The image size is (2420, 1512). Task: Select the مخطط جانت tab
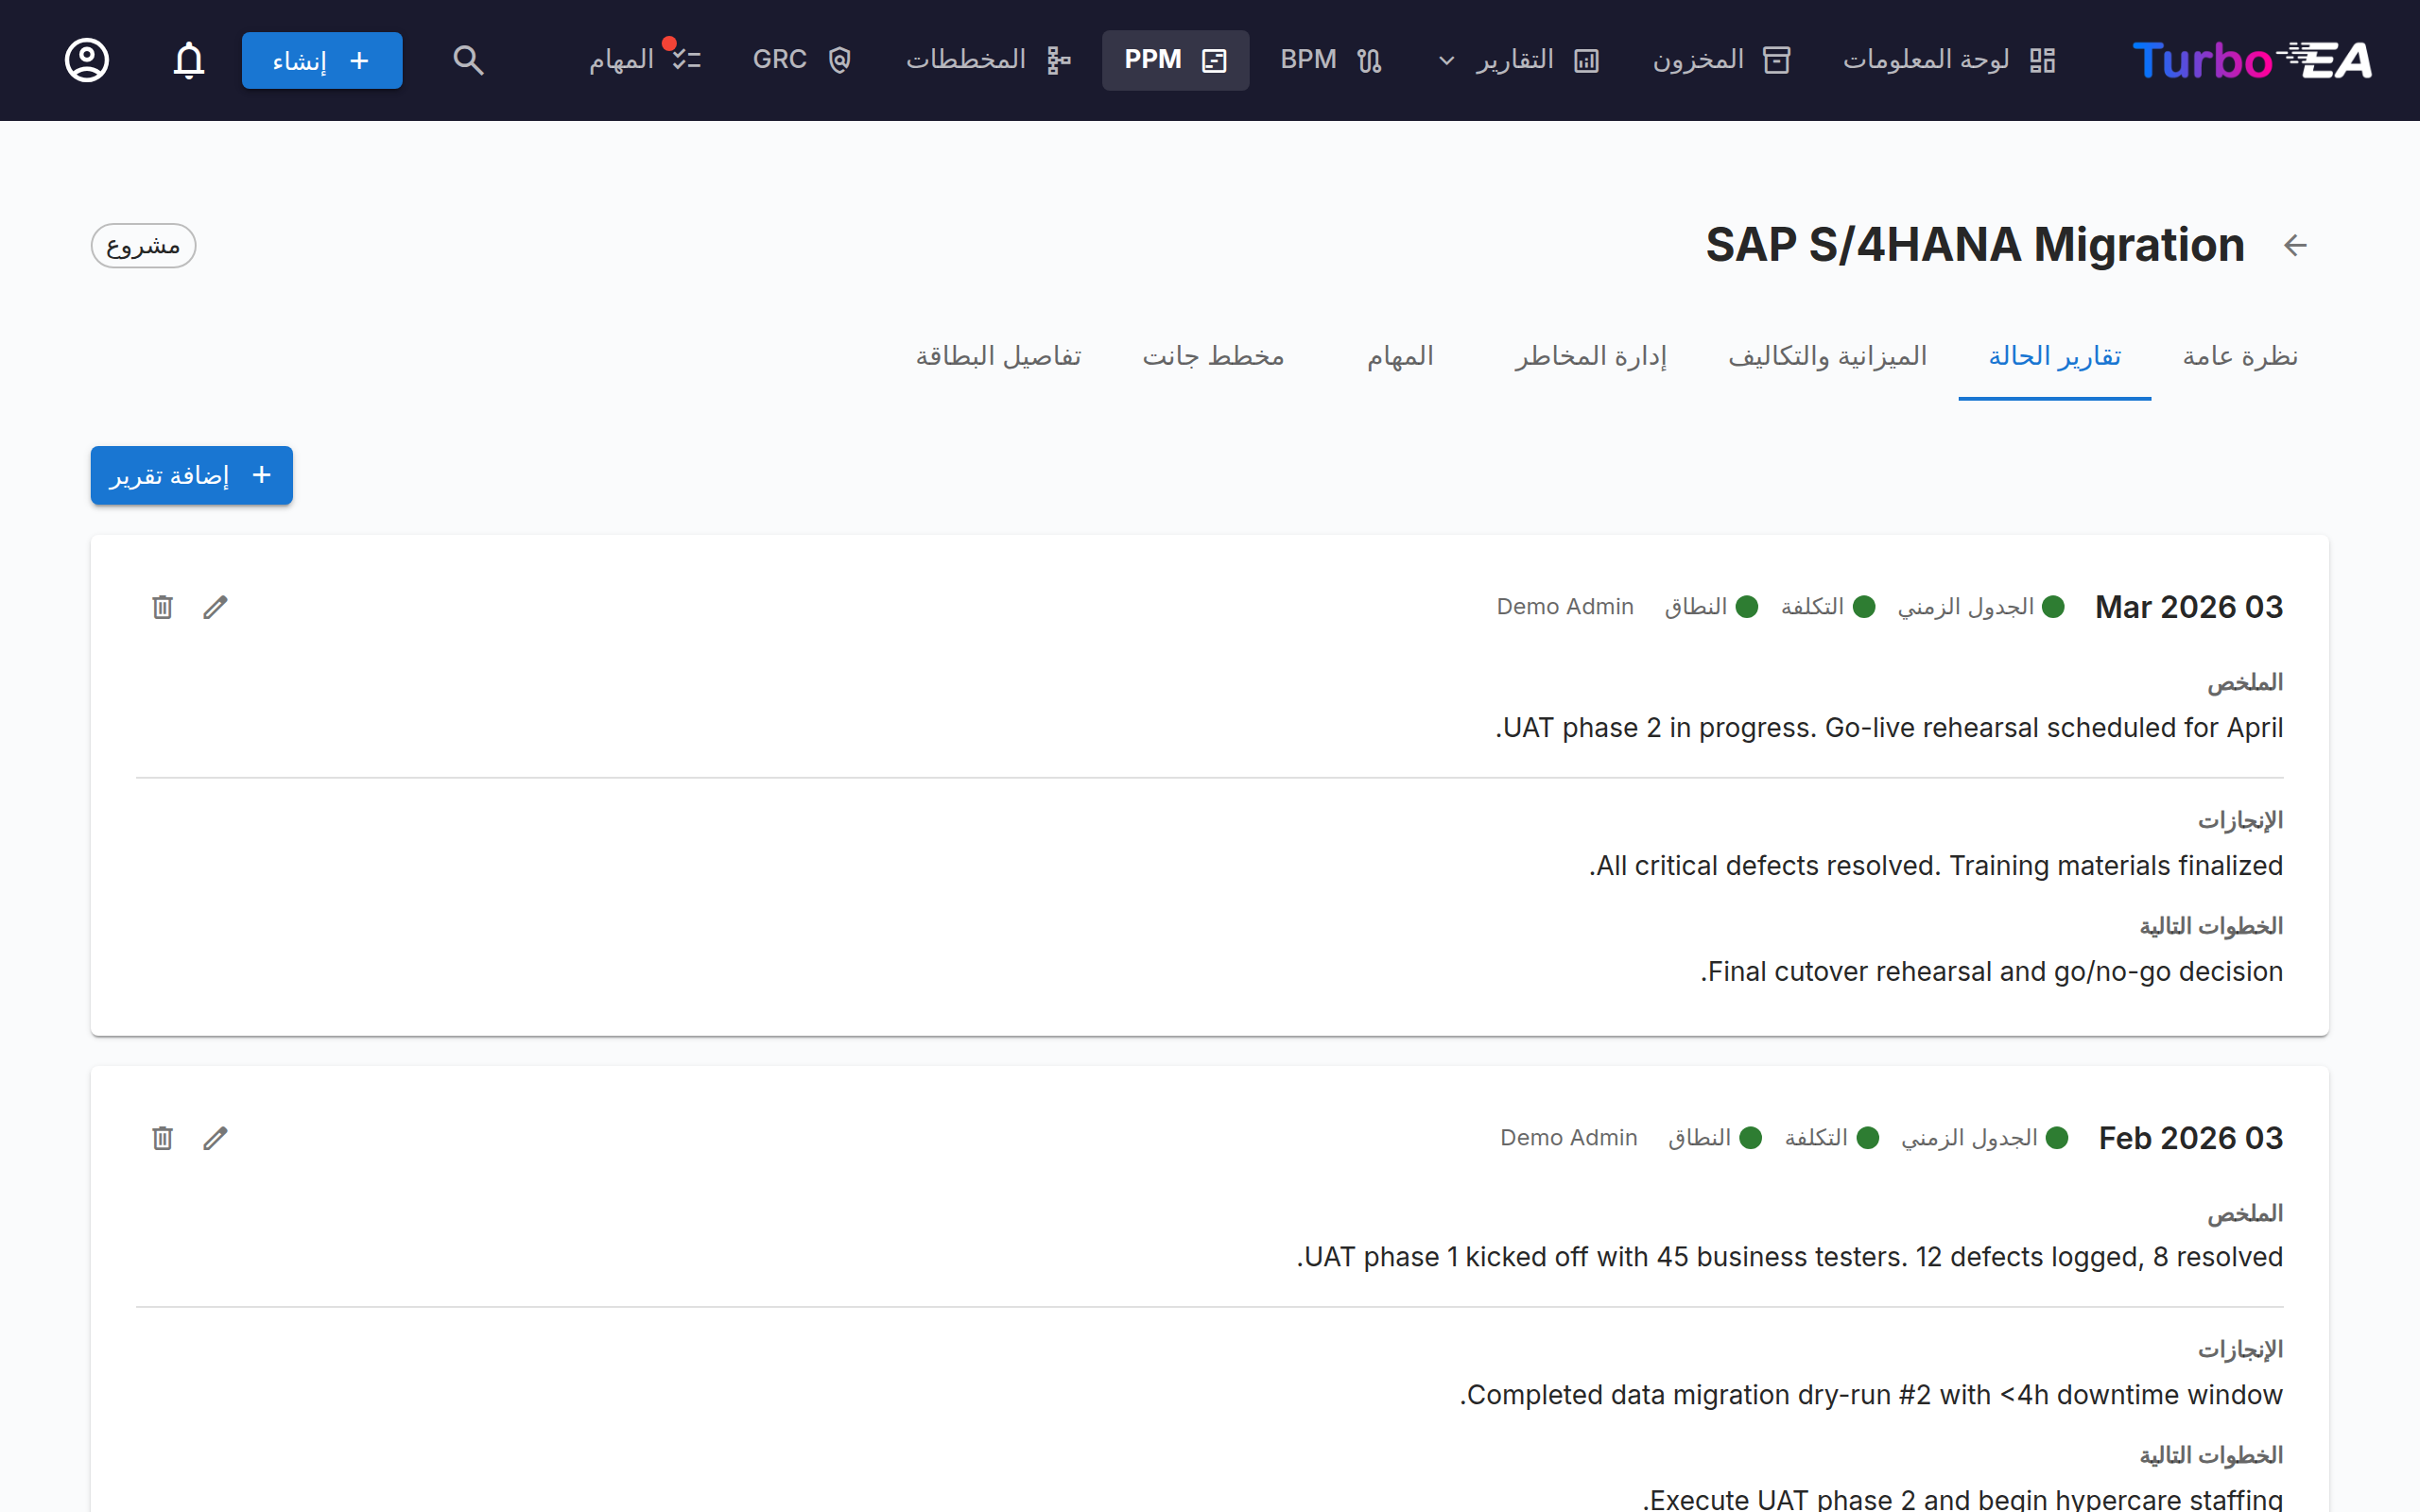[x=1213, y=356]
